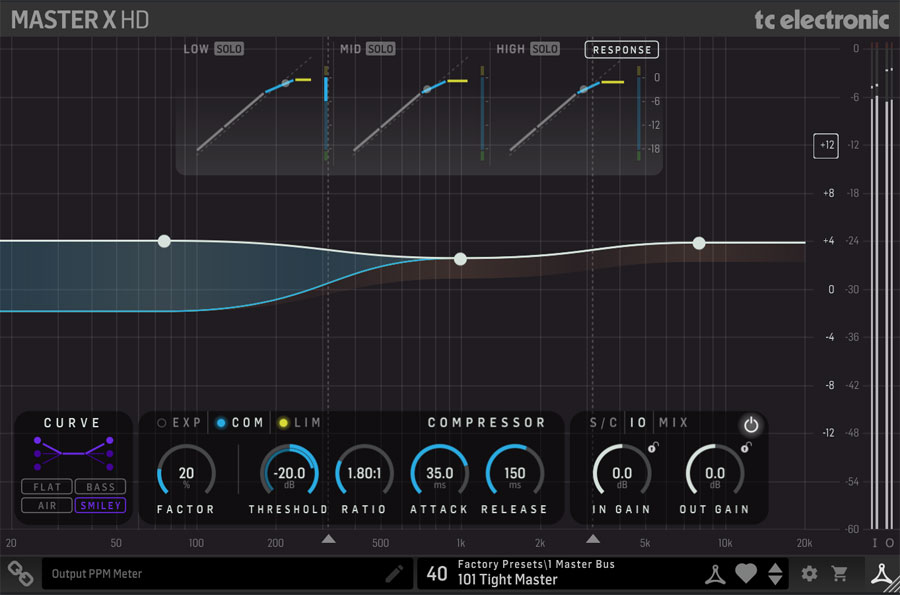The width and height of the screenshot is (900, 595).
Task: Click the Factory Presets\1 Master Bus path
Action: [536, 564]
